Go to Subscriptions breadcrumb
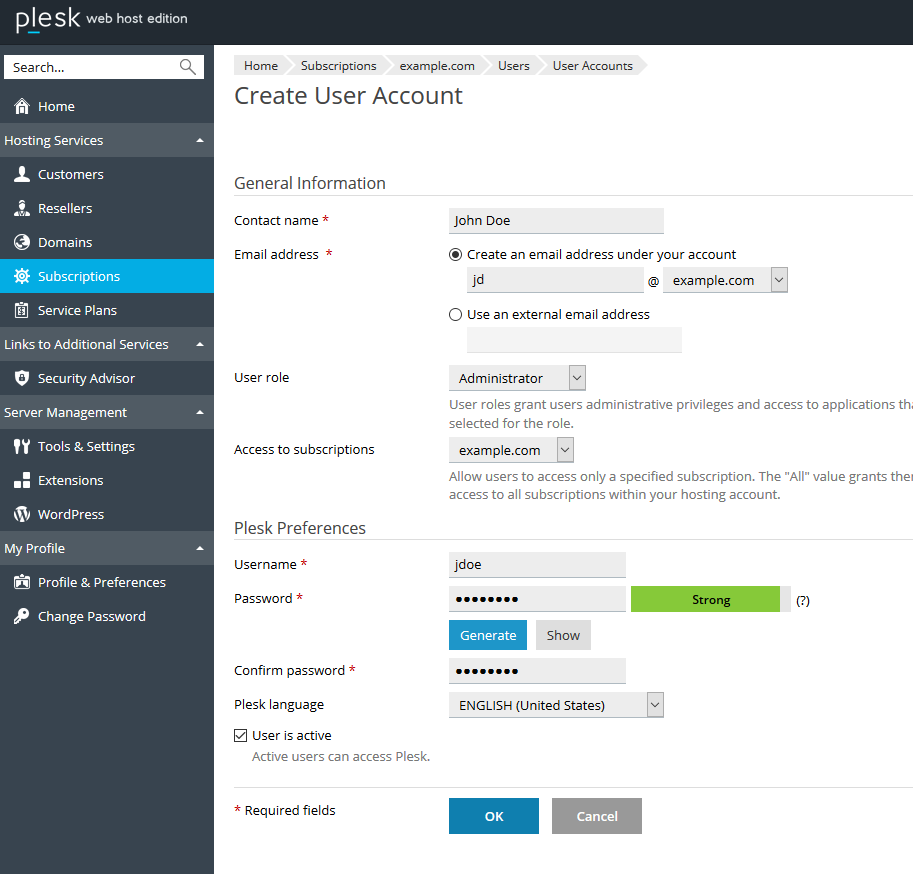 (x=338, y=66)
